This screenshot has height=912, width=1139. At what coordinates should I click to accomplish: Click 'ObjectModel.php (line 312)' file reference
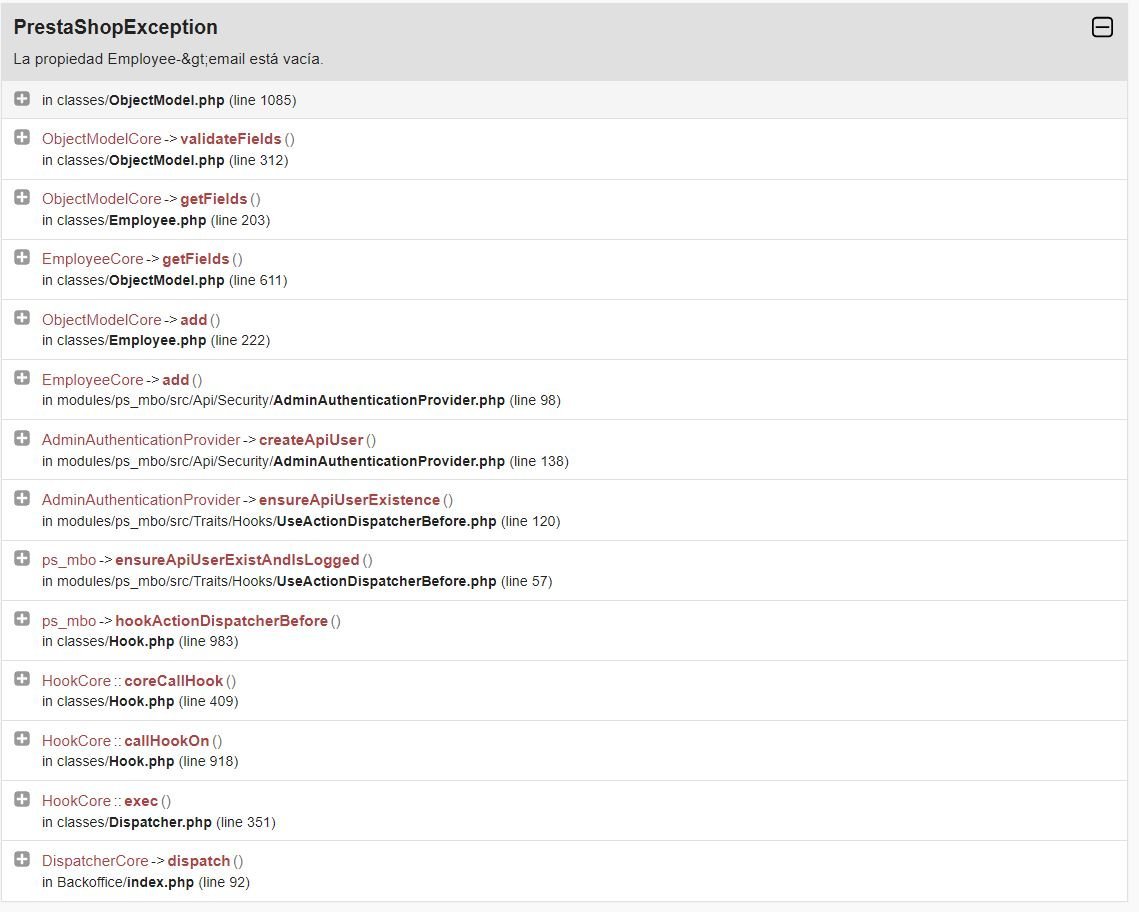(198, 160)
